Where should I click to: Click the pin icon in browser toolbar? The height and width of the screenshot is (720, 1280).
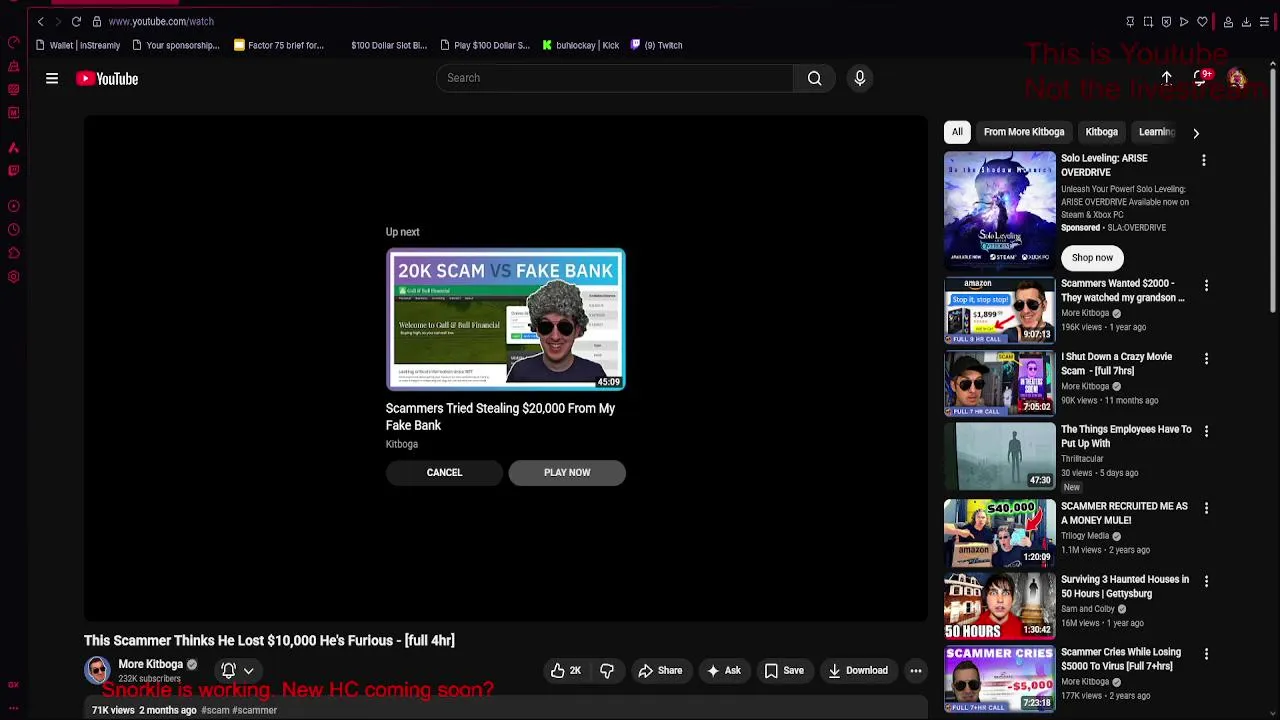(x=1130, y=22)
